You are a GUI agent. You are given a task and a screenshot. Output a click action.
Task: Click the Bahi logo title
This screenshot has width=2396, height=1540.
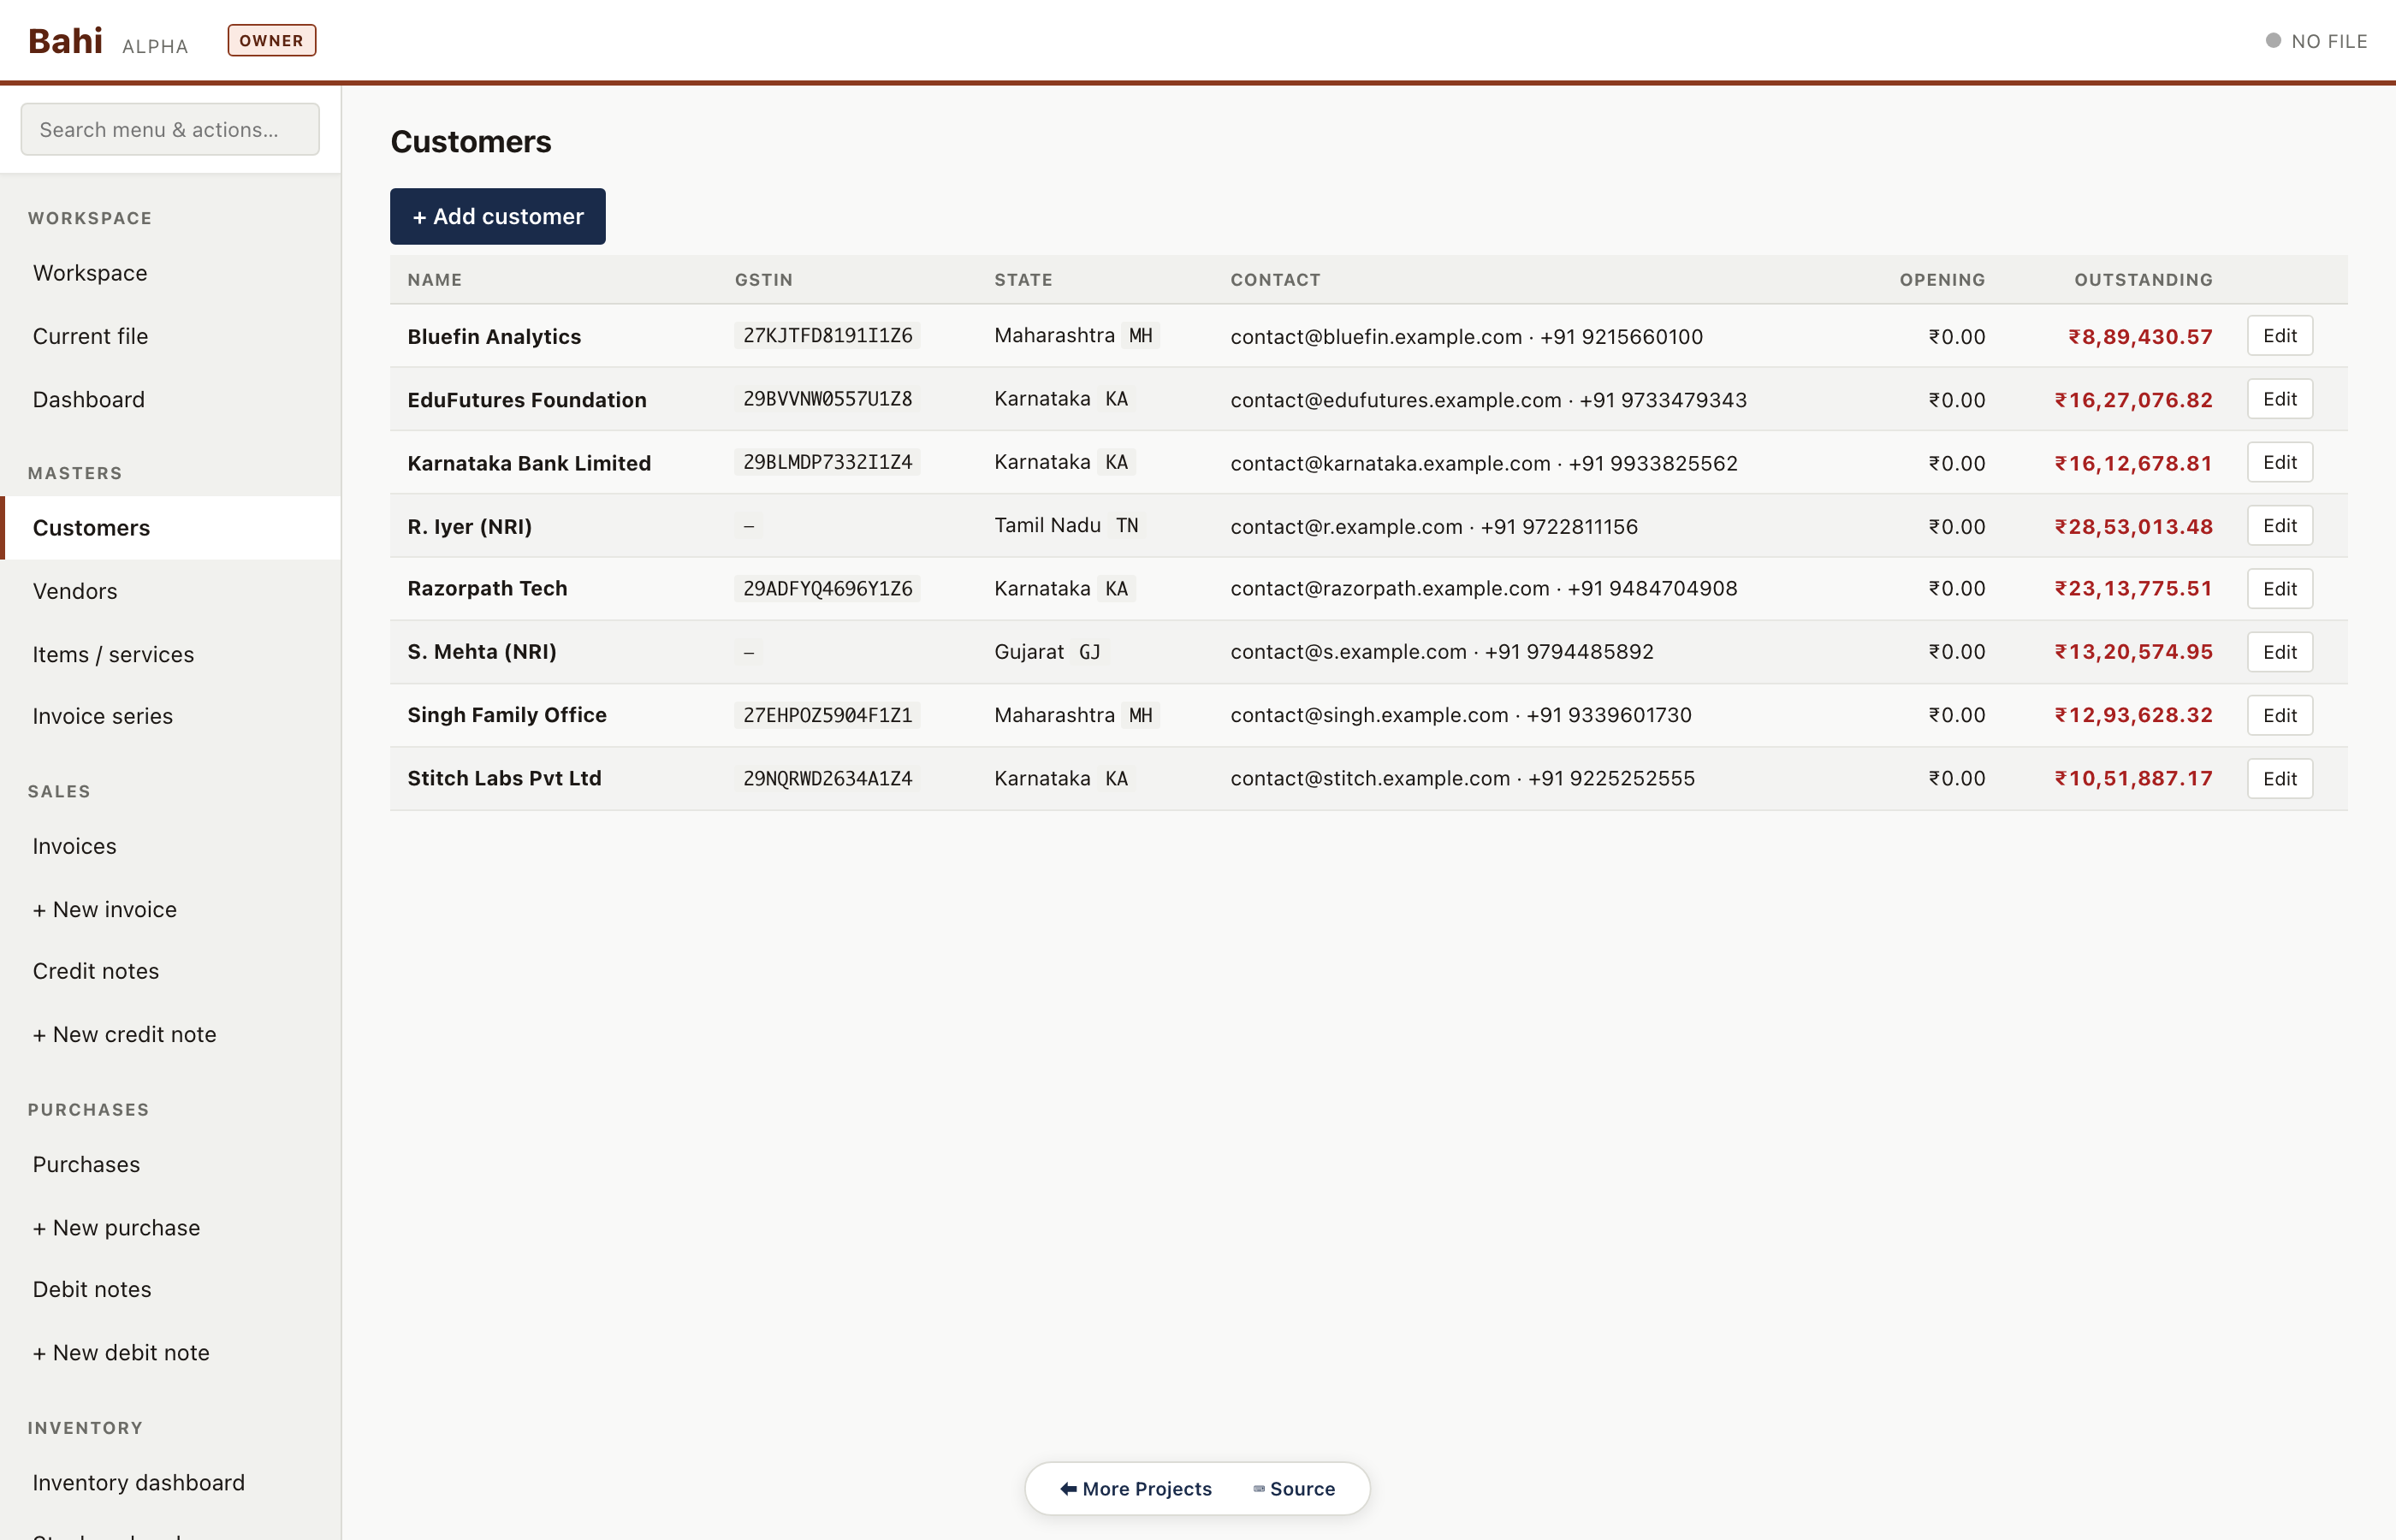coord(65,41)
